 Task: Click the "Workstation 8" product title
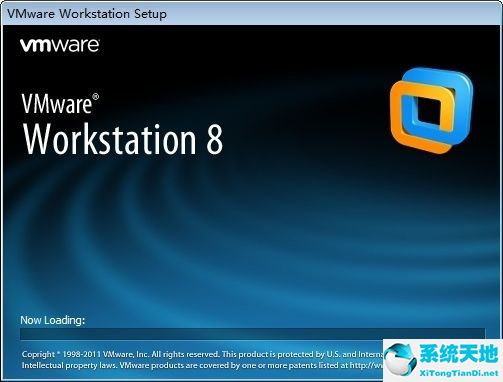(123, 139)
